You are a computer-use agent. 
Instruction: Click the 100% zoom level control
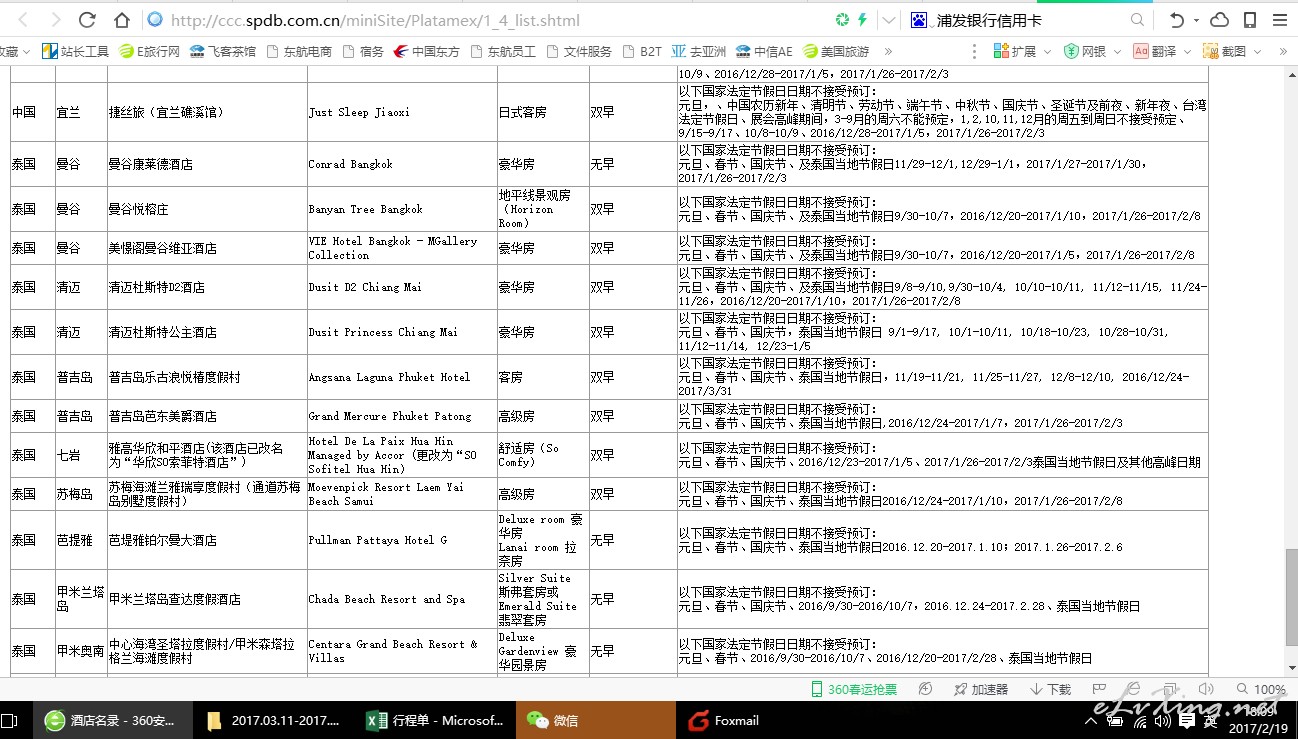pyautogui.click(x=1262, y=689)
